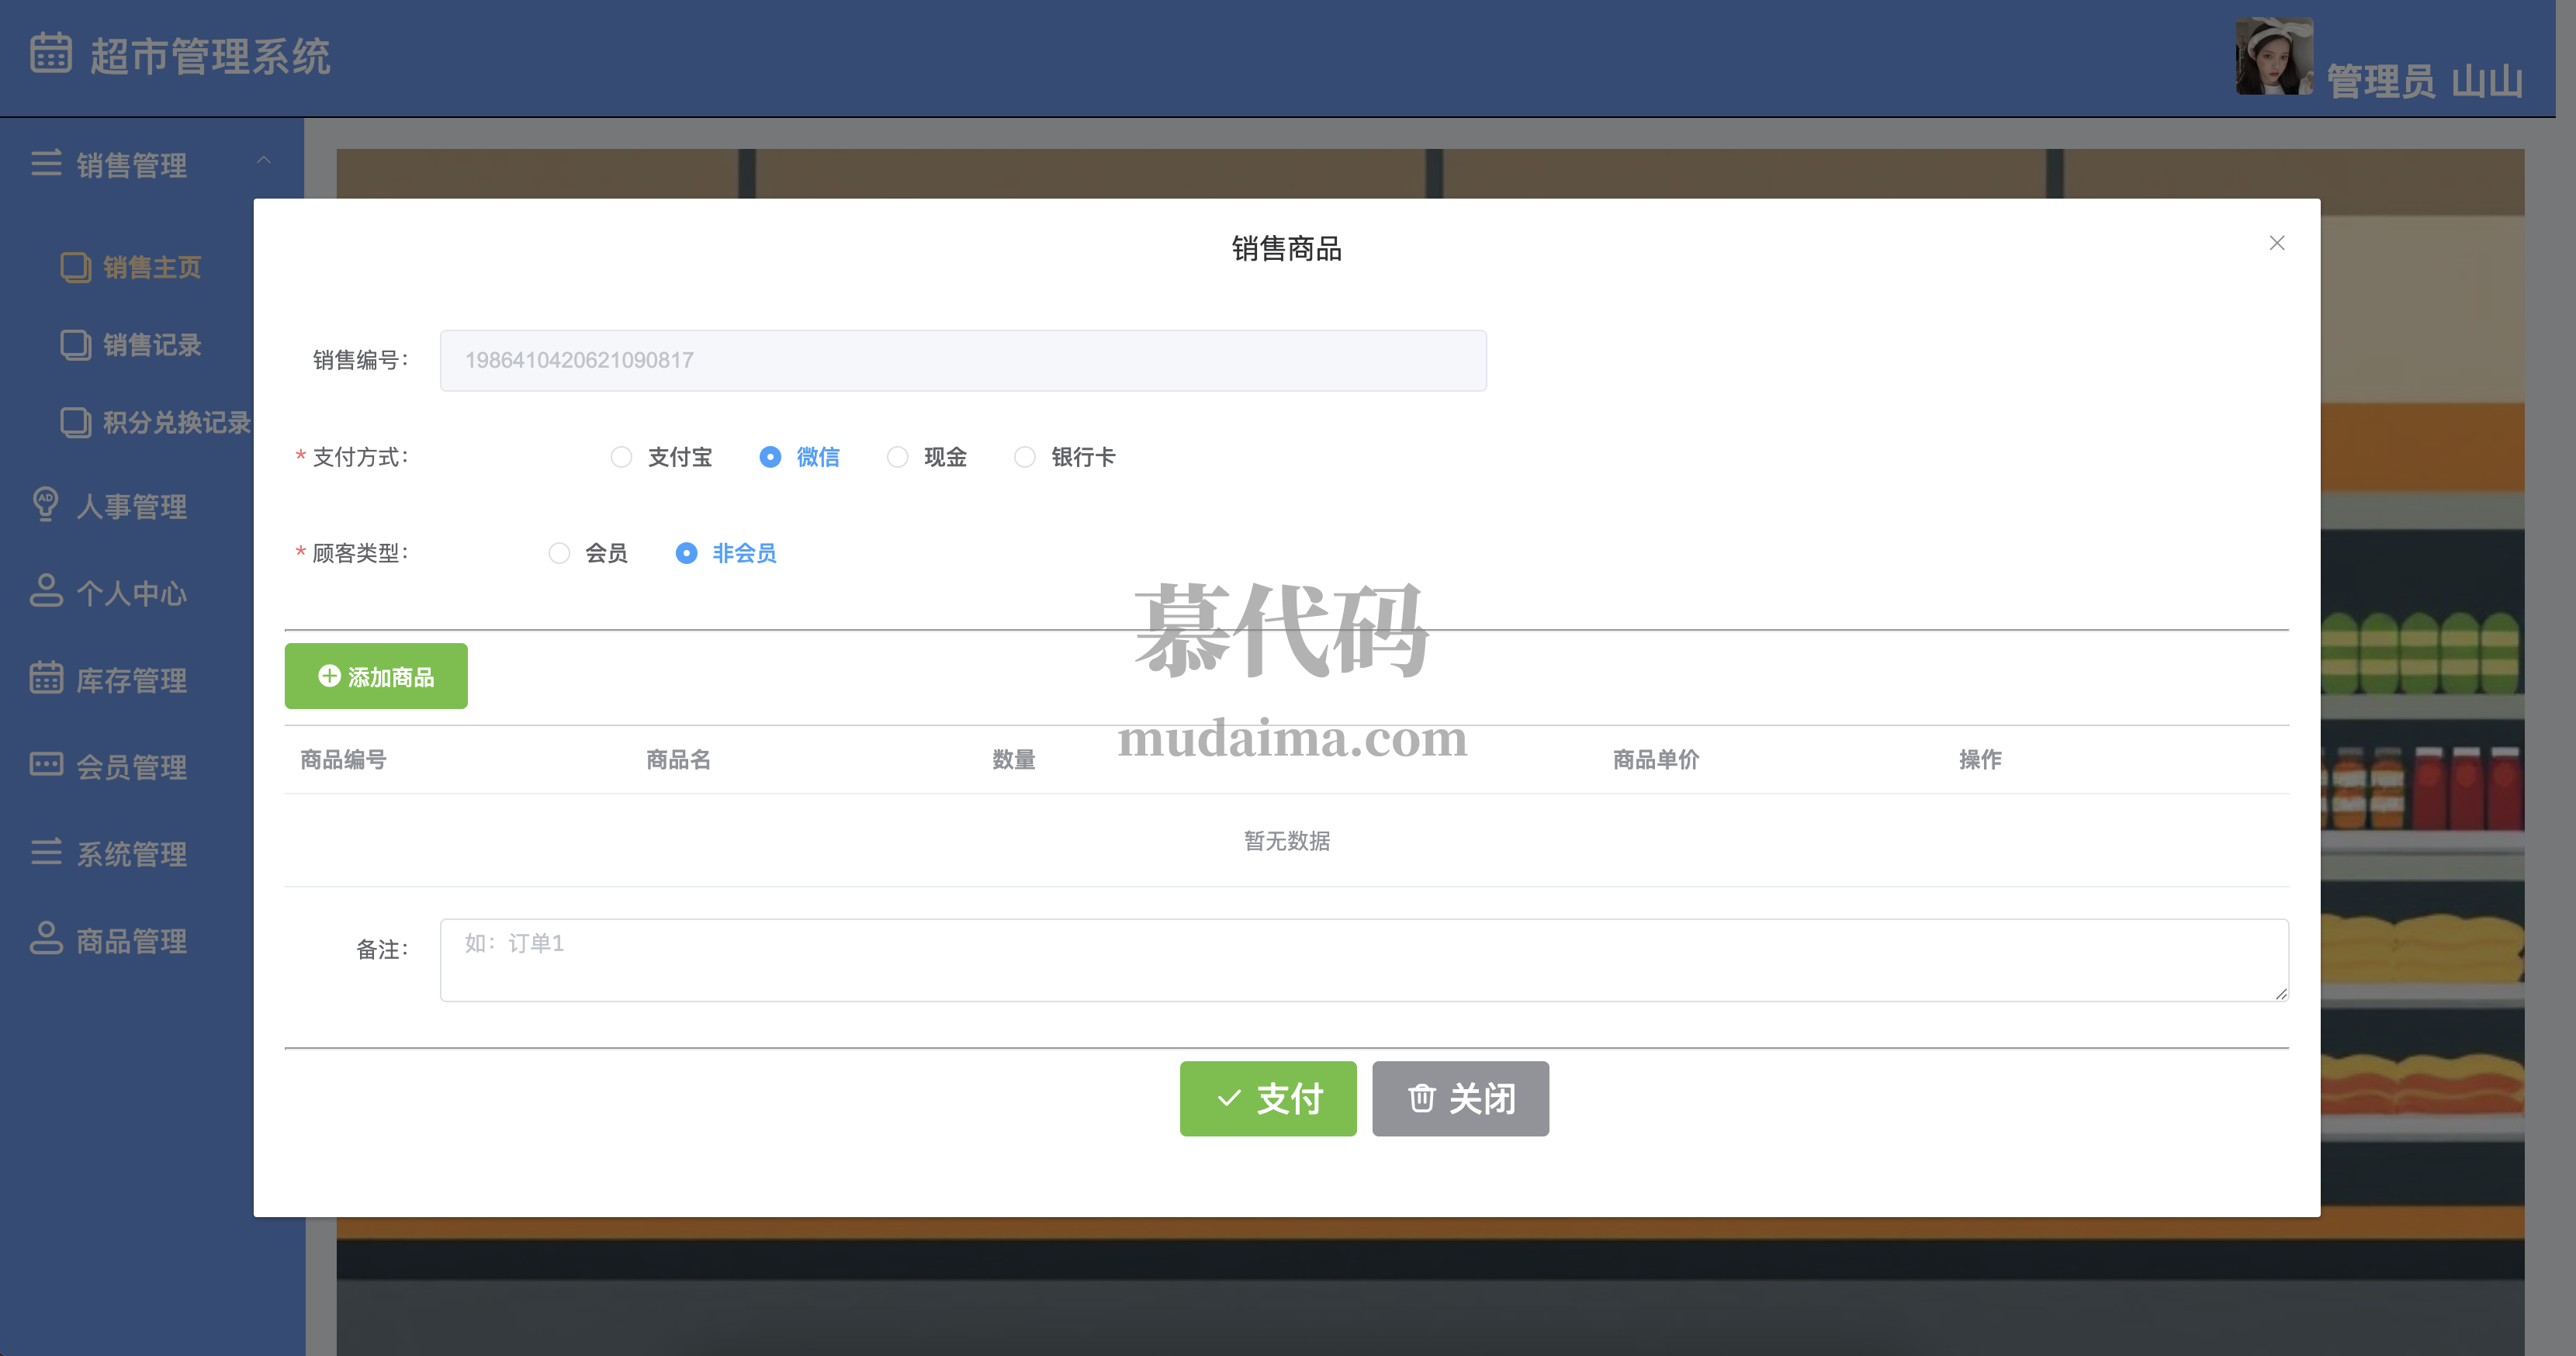Click the X icon to close the 销售商品 dialog

click(2277, 243)
